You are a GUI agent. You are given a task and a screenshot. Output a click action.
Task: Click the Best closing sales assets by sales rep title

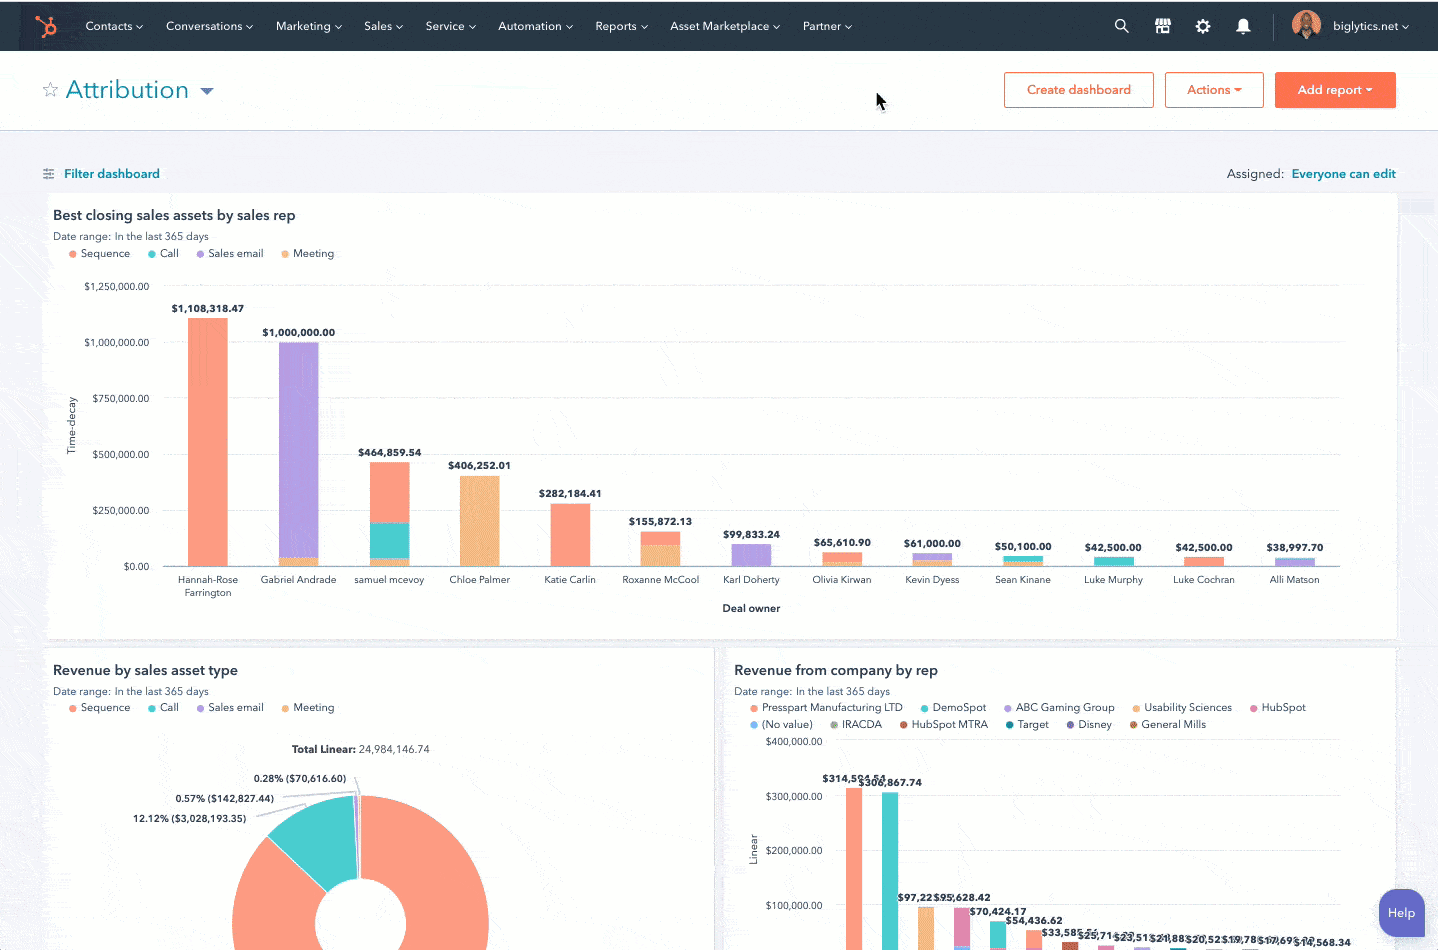point(174,215)
